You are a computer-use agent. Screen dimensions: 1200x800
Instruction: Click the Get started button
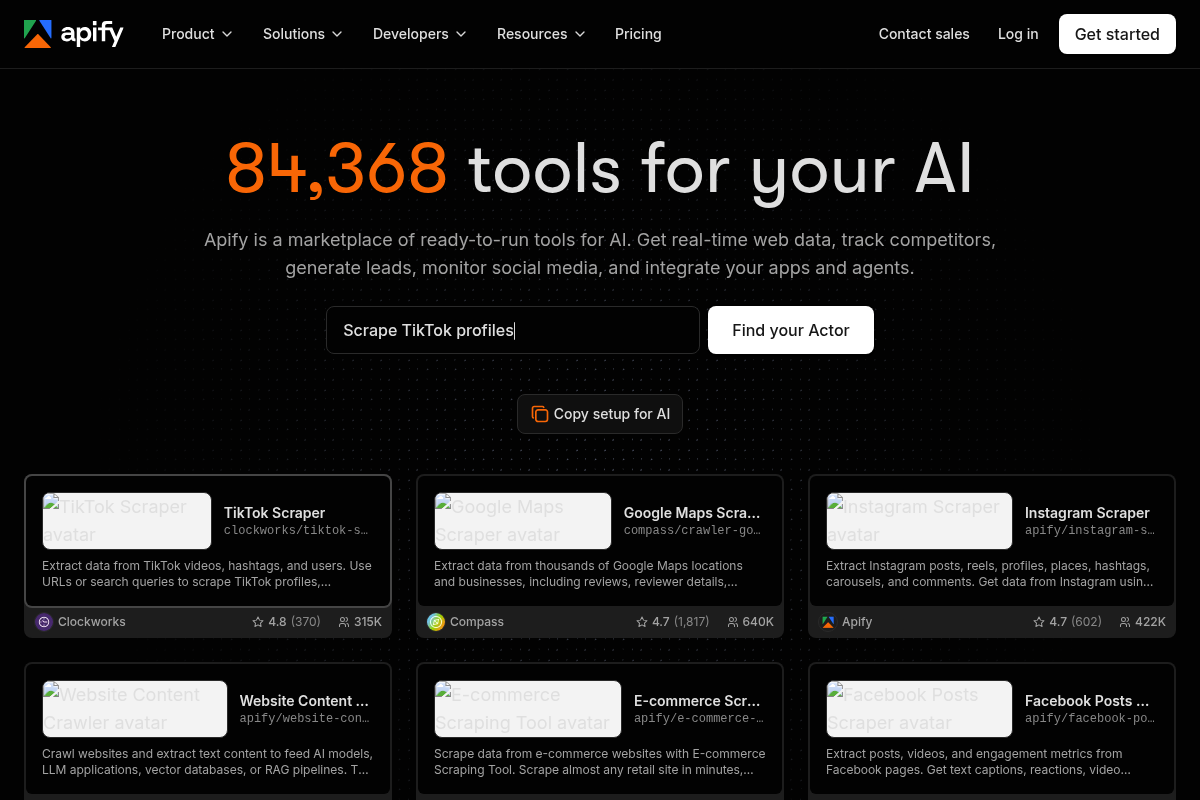coord(1117,34)
